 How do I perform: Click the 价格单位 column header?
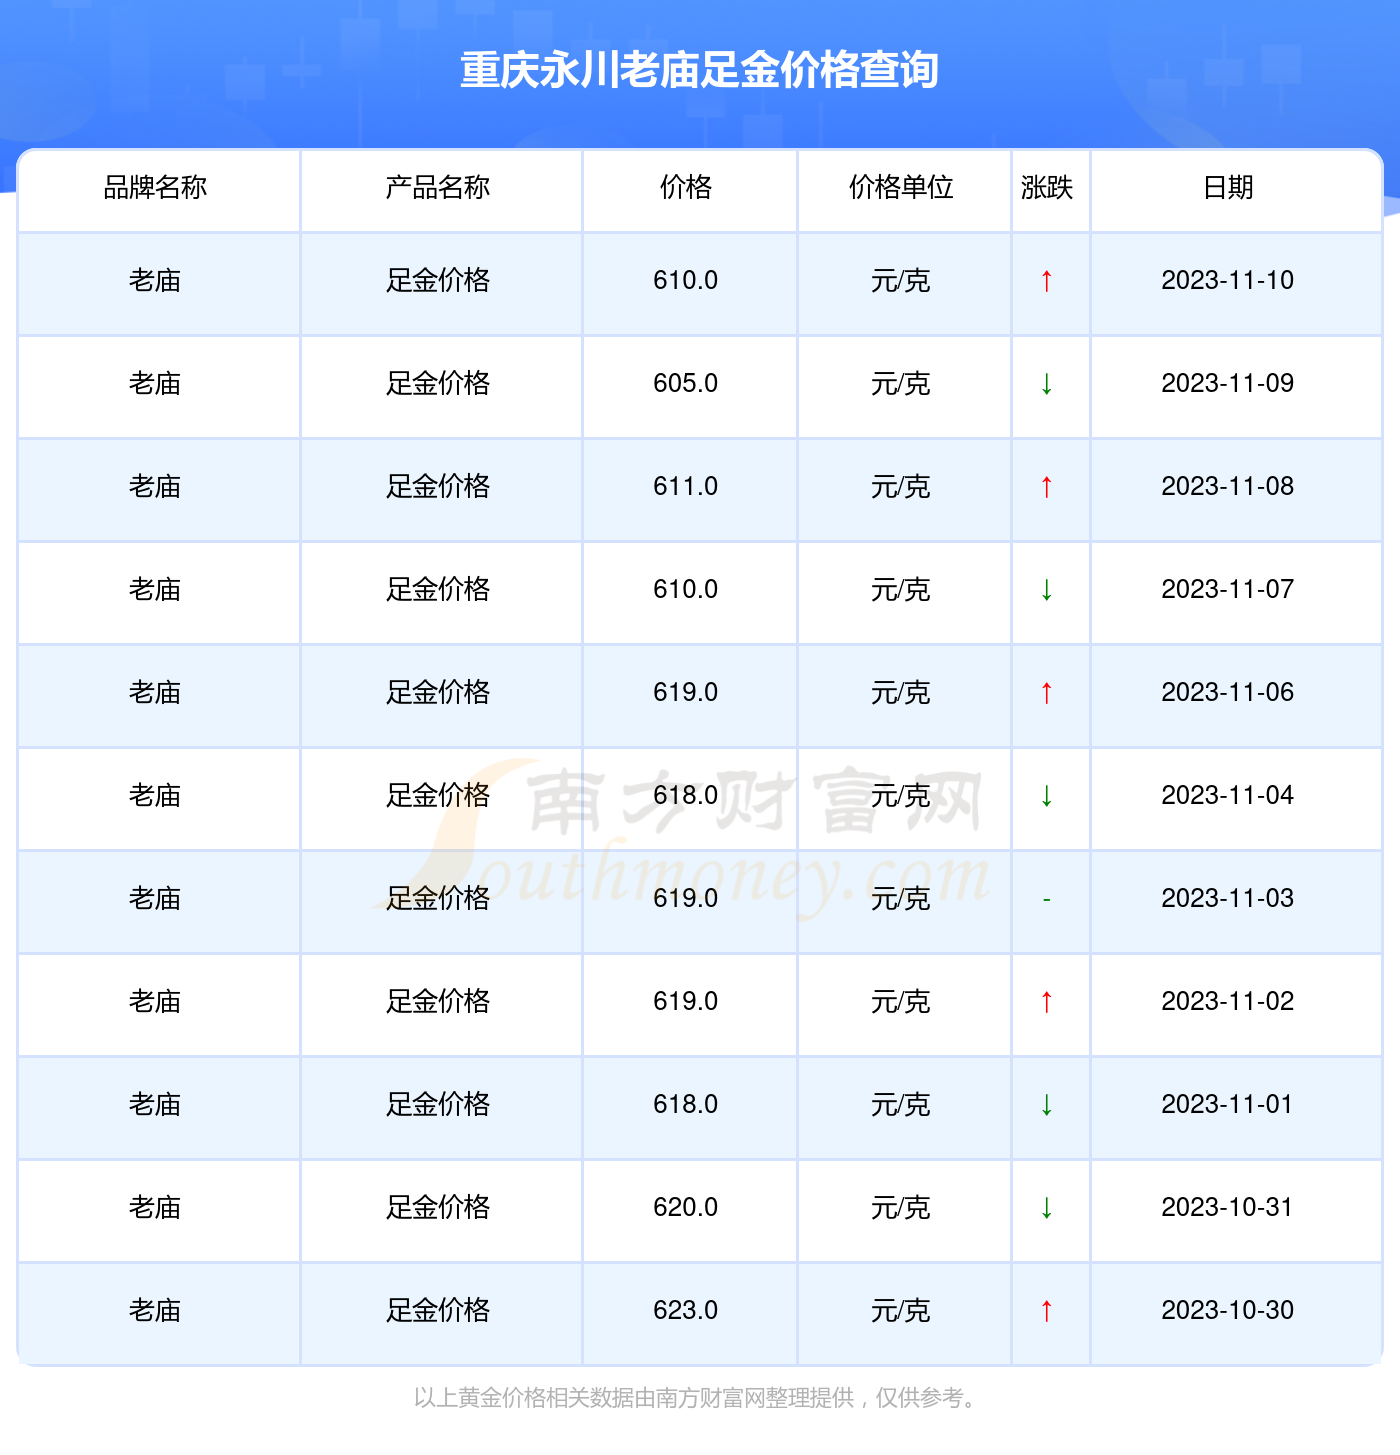[x=901, y=187]
